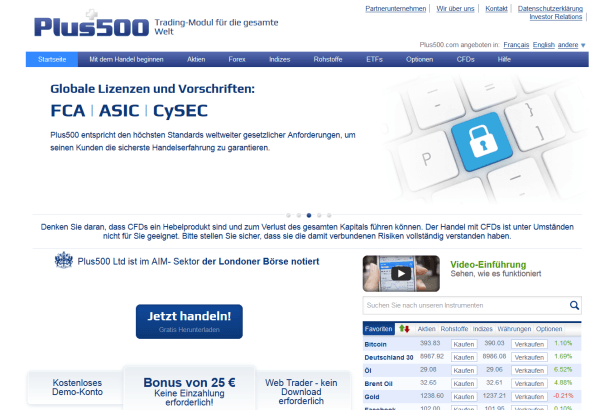The height and width of the screenshot is (410, 600).
Task: Open the Indizes menu item
Action: pyautogui.click(x=279, y=59)
